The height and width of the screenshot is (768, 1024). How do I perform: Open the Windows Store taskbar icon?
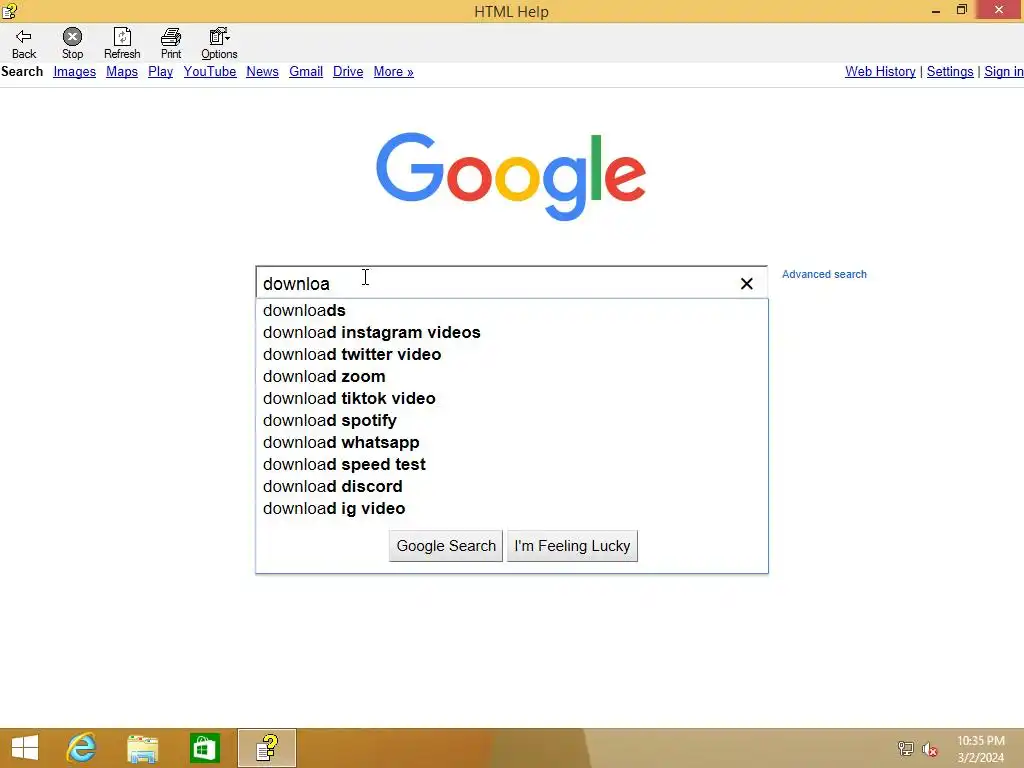click(204, 748)
